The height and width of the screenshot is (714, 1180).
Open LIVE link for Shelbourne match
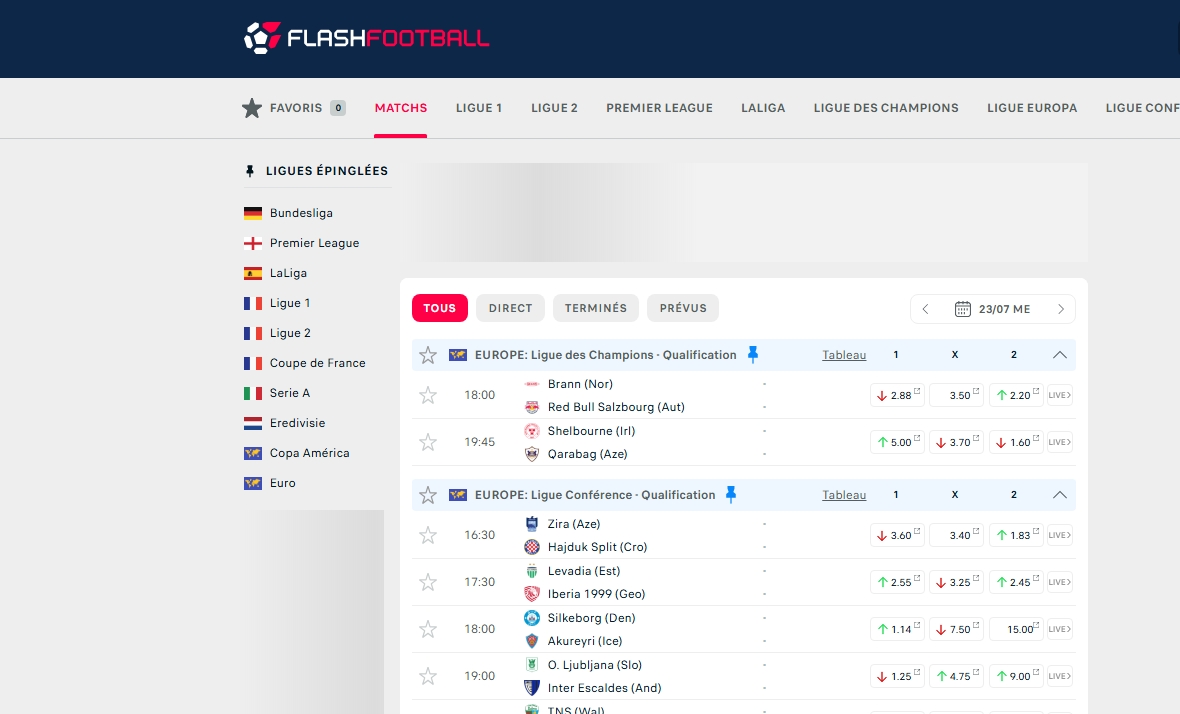pyautogui.click(x=1060, y=442)
